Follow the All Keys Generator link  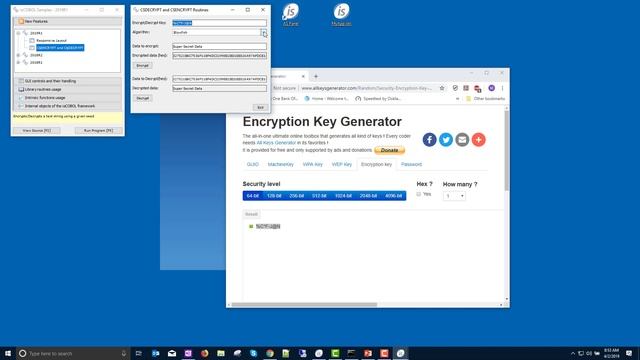pos(276,143)
